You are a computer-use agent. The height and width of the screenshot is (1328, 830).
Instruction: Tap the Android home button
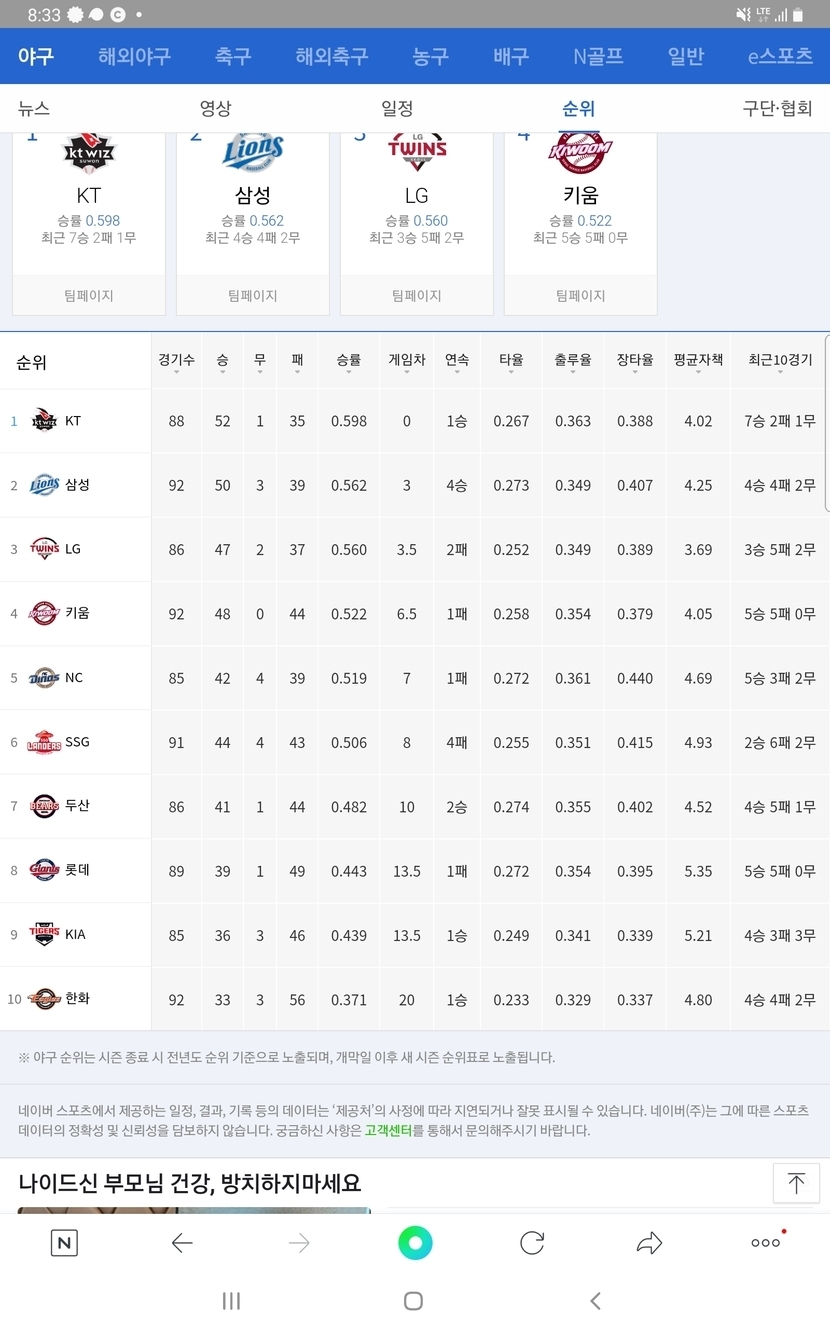pyautogui.click(x=413, y=1301)
